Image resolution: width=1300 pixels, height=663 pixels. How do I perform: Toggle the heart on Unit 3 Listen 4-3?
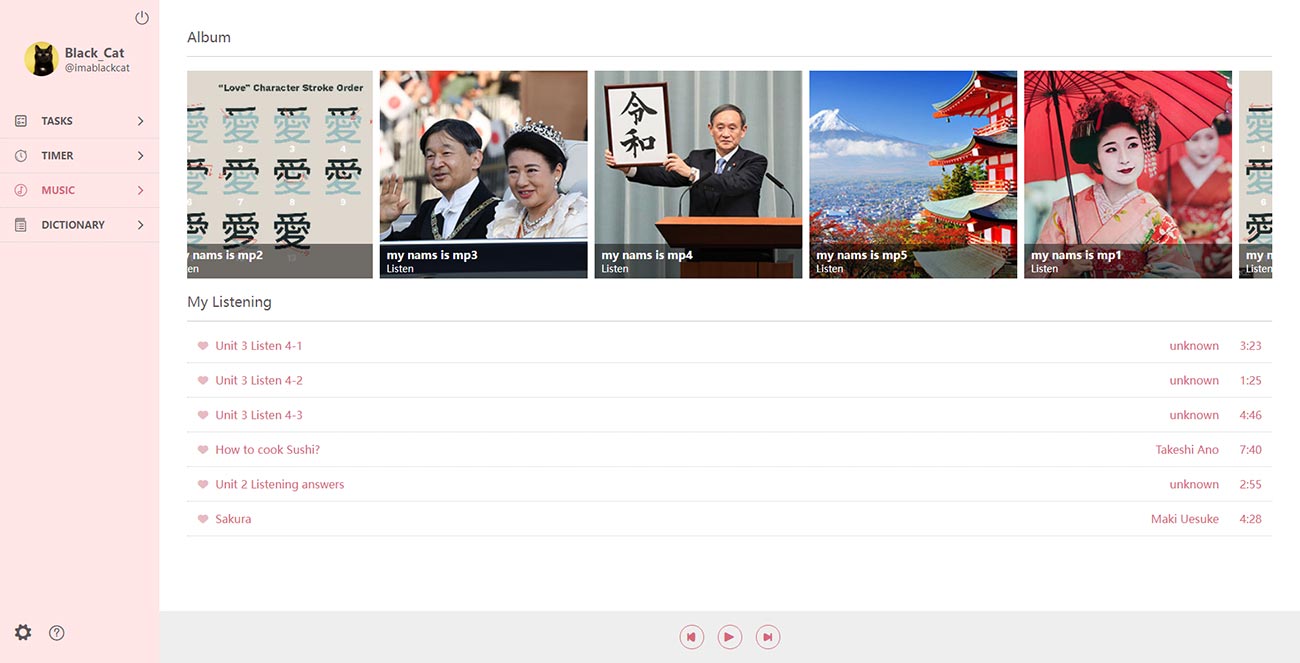click(203, 415)
